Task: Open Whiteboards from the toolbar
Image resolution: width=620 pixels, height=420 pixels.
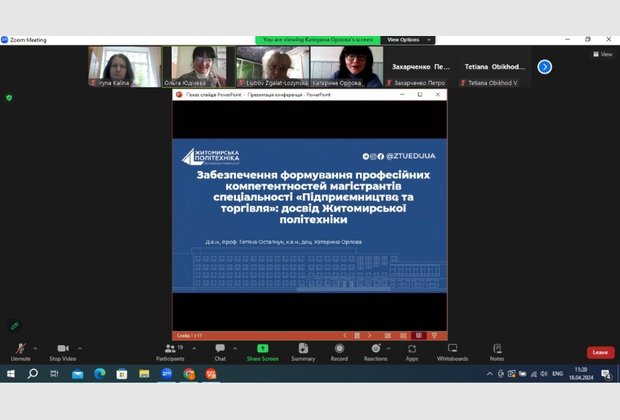Action: click(452, 348)
